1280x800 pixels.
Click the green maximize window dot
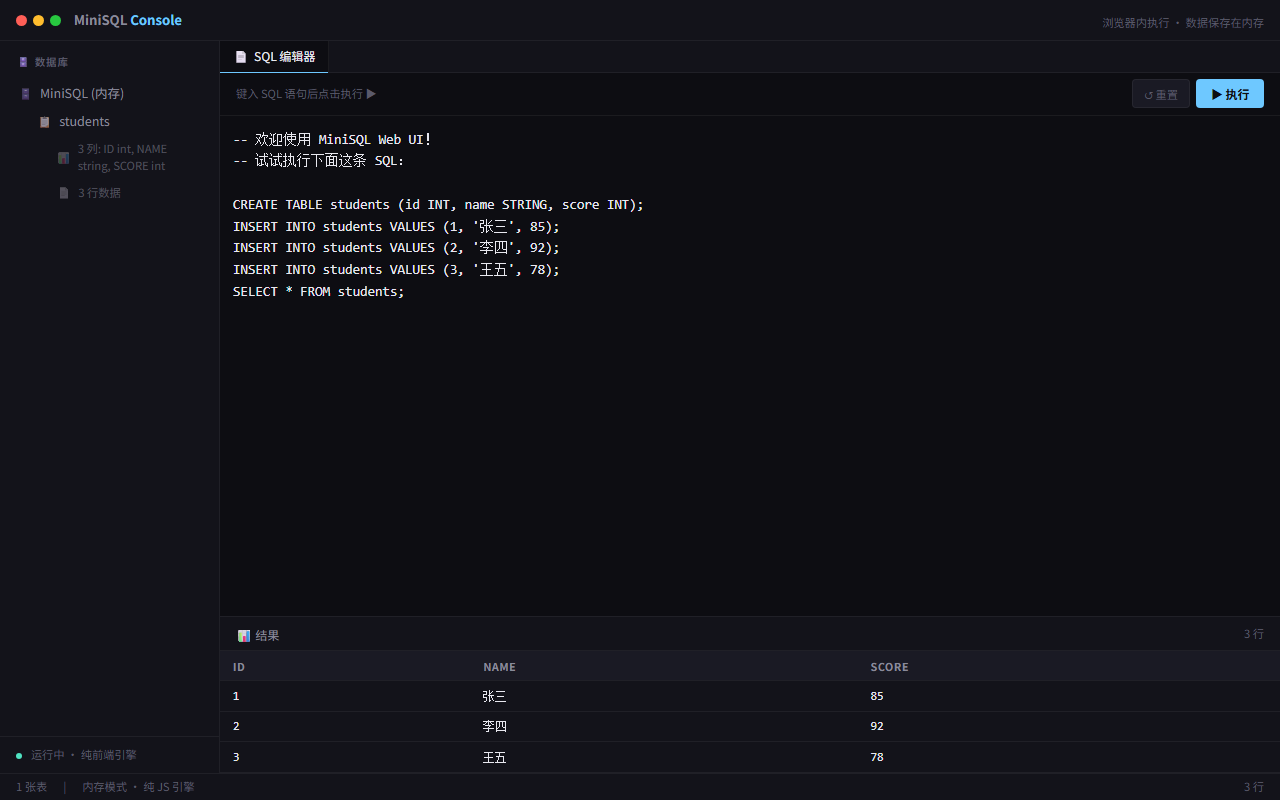tap(56, 20)
